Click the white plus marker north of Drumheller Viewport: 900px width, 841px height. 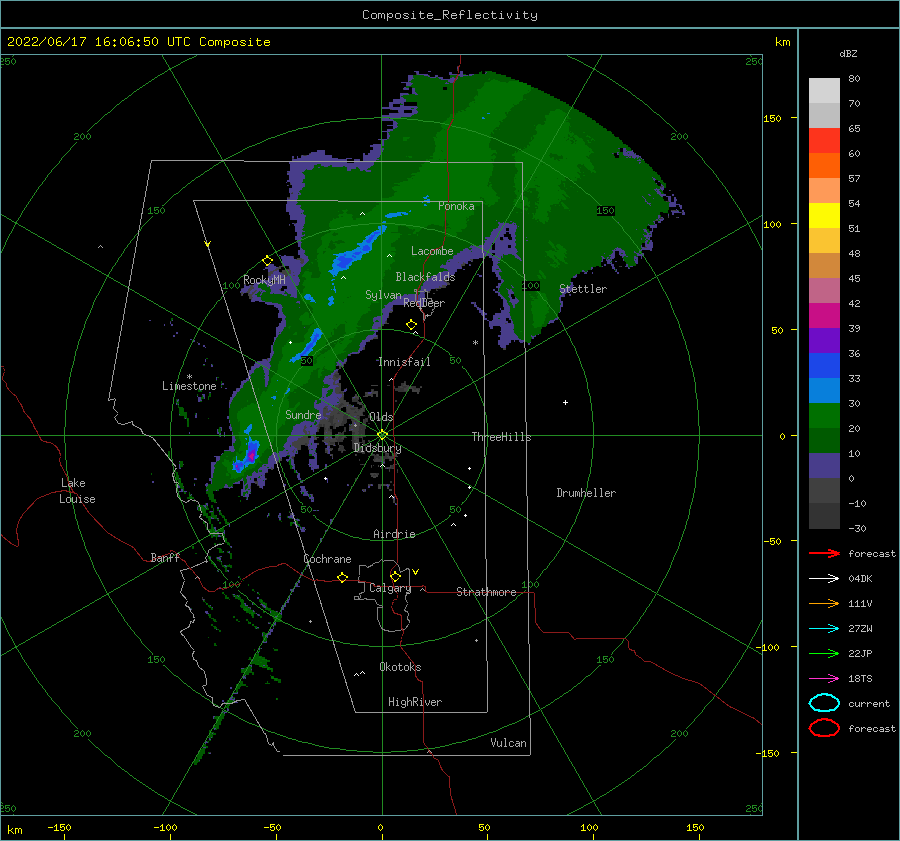pos(565,402)
